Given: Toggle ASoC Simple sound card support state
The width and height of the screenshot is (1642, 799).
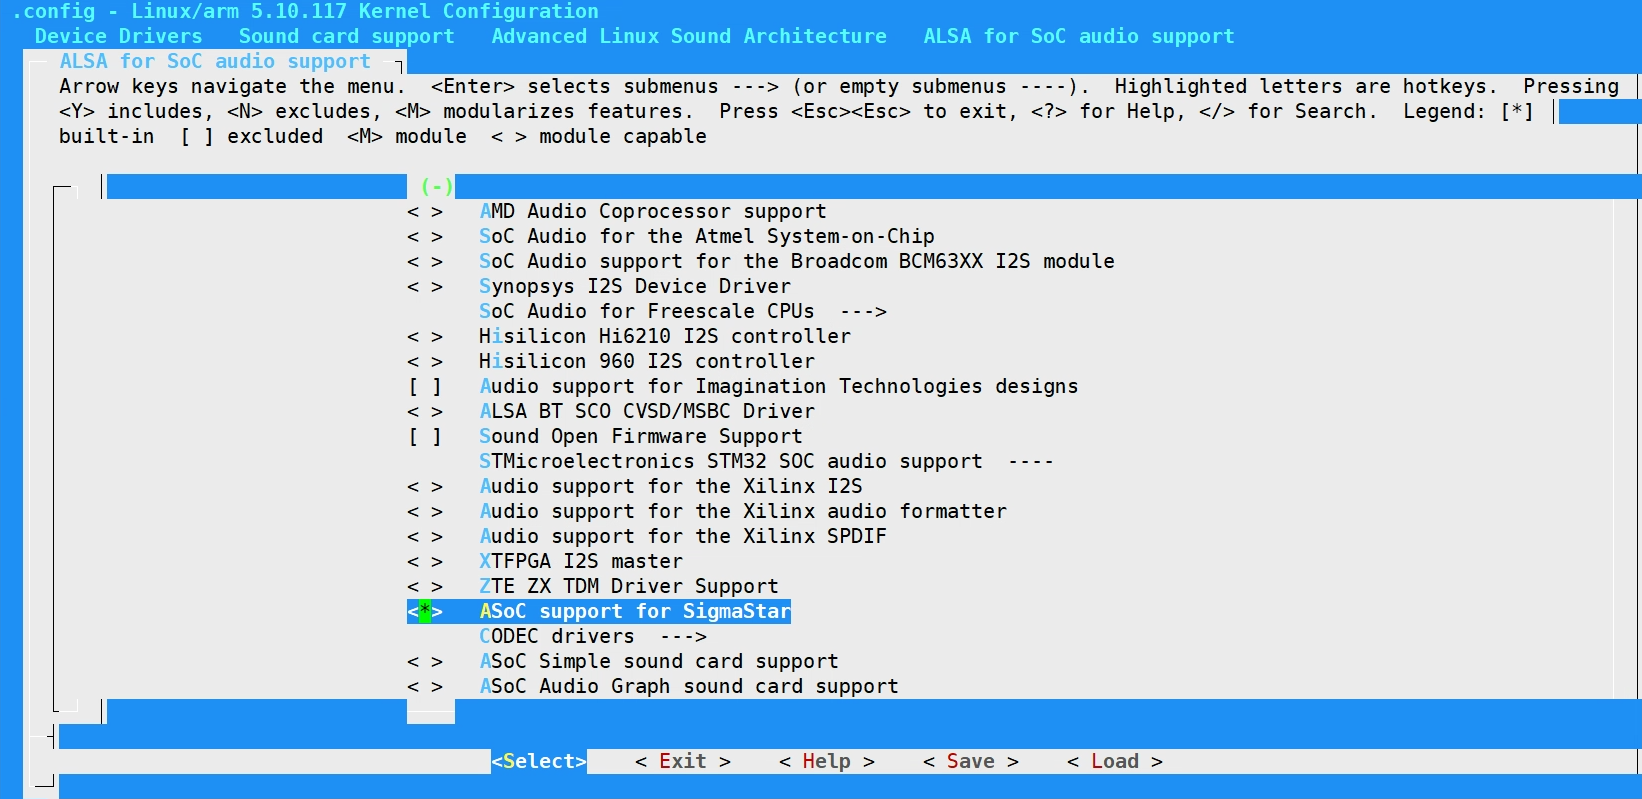Looking at the screenshot, I should (425, 661).
